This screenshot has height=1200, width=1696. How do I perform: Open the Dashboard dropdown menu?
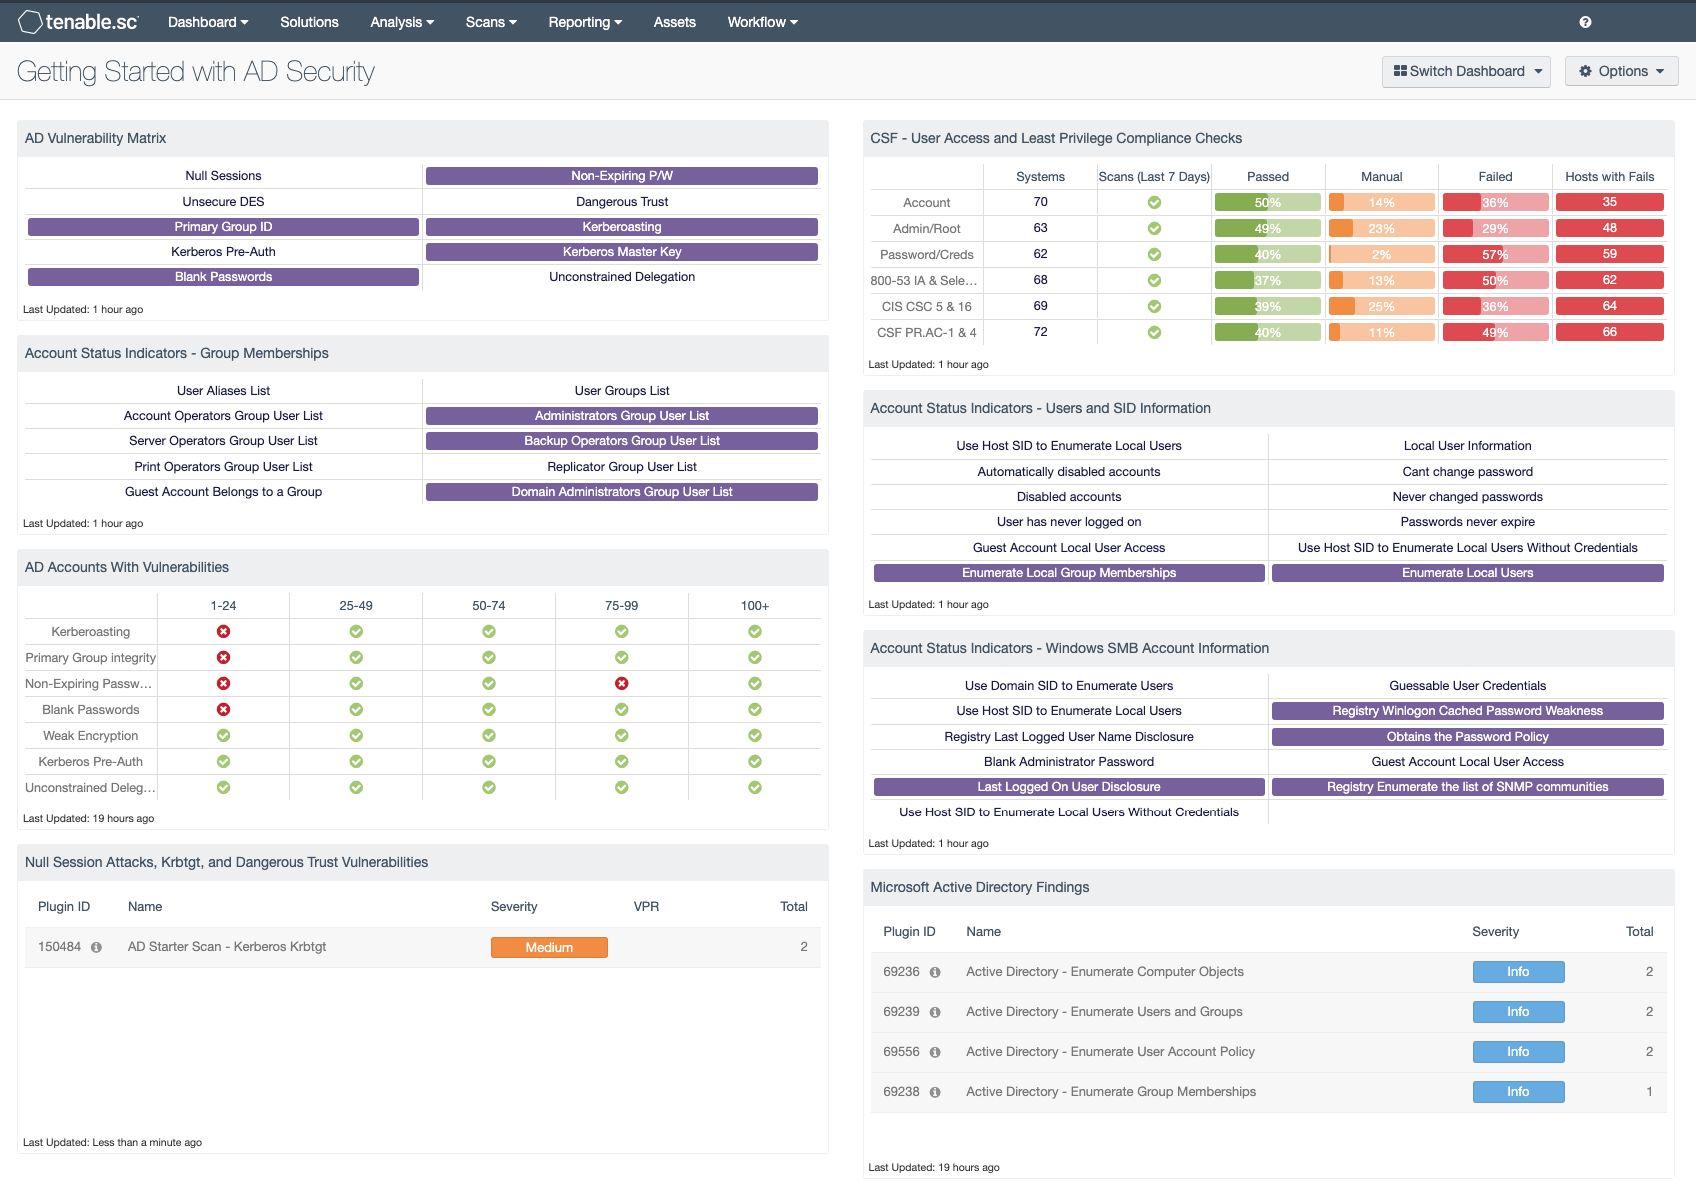point(208,22)
